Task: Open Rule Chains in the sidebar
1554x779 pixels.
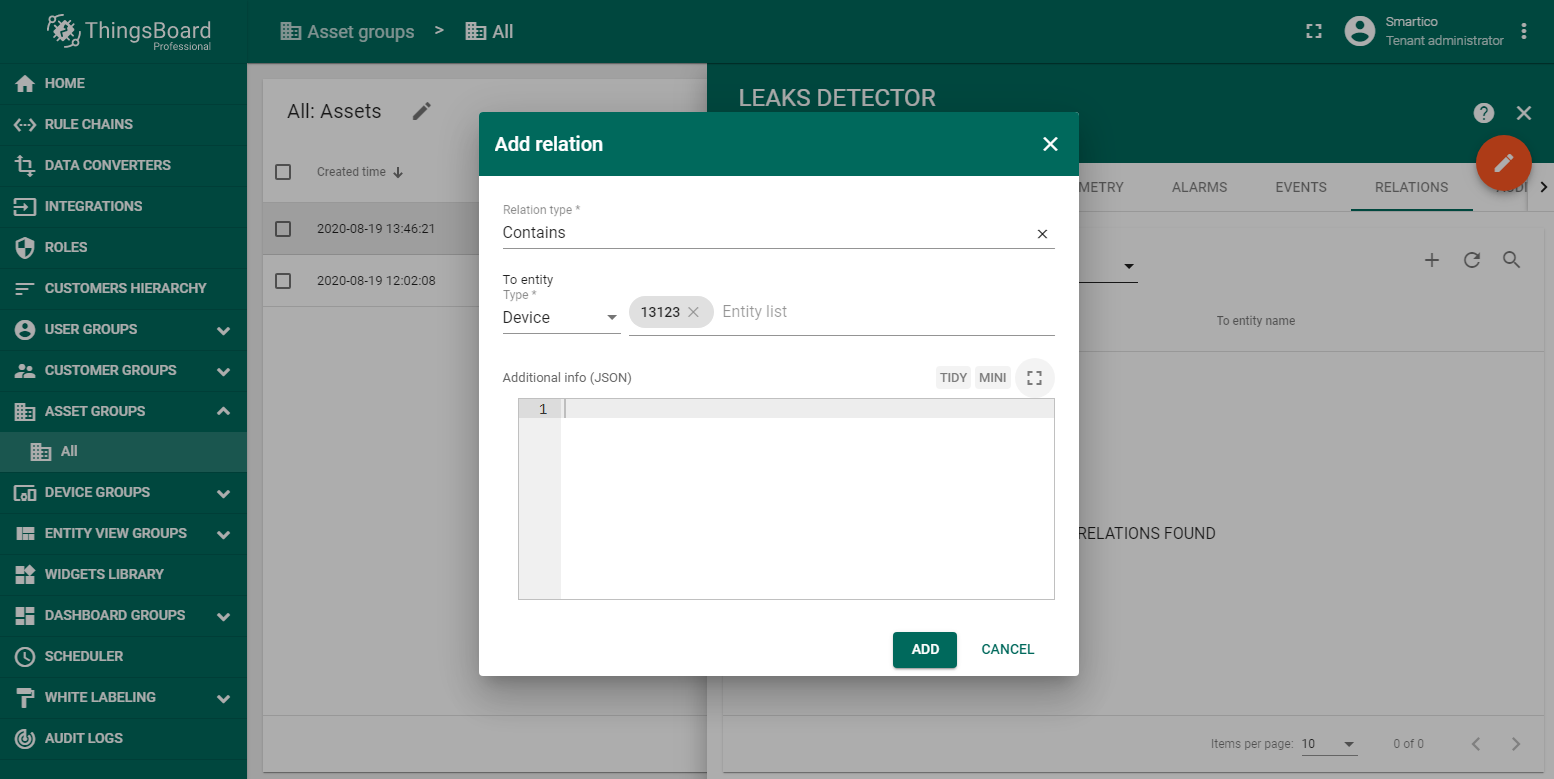Action: (88, 124)
